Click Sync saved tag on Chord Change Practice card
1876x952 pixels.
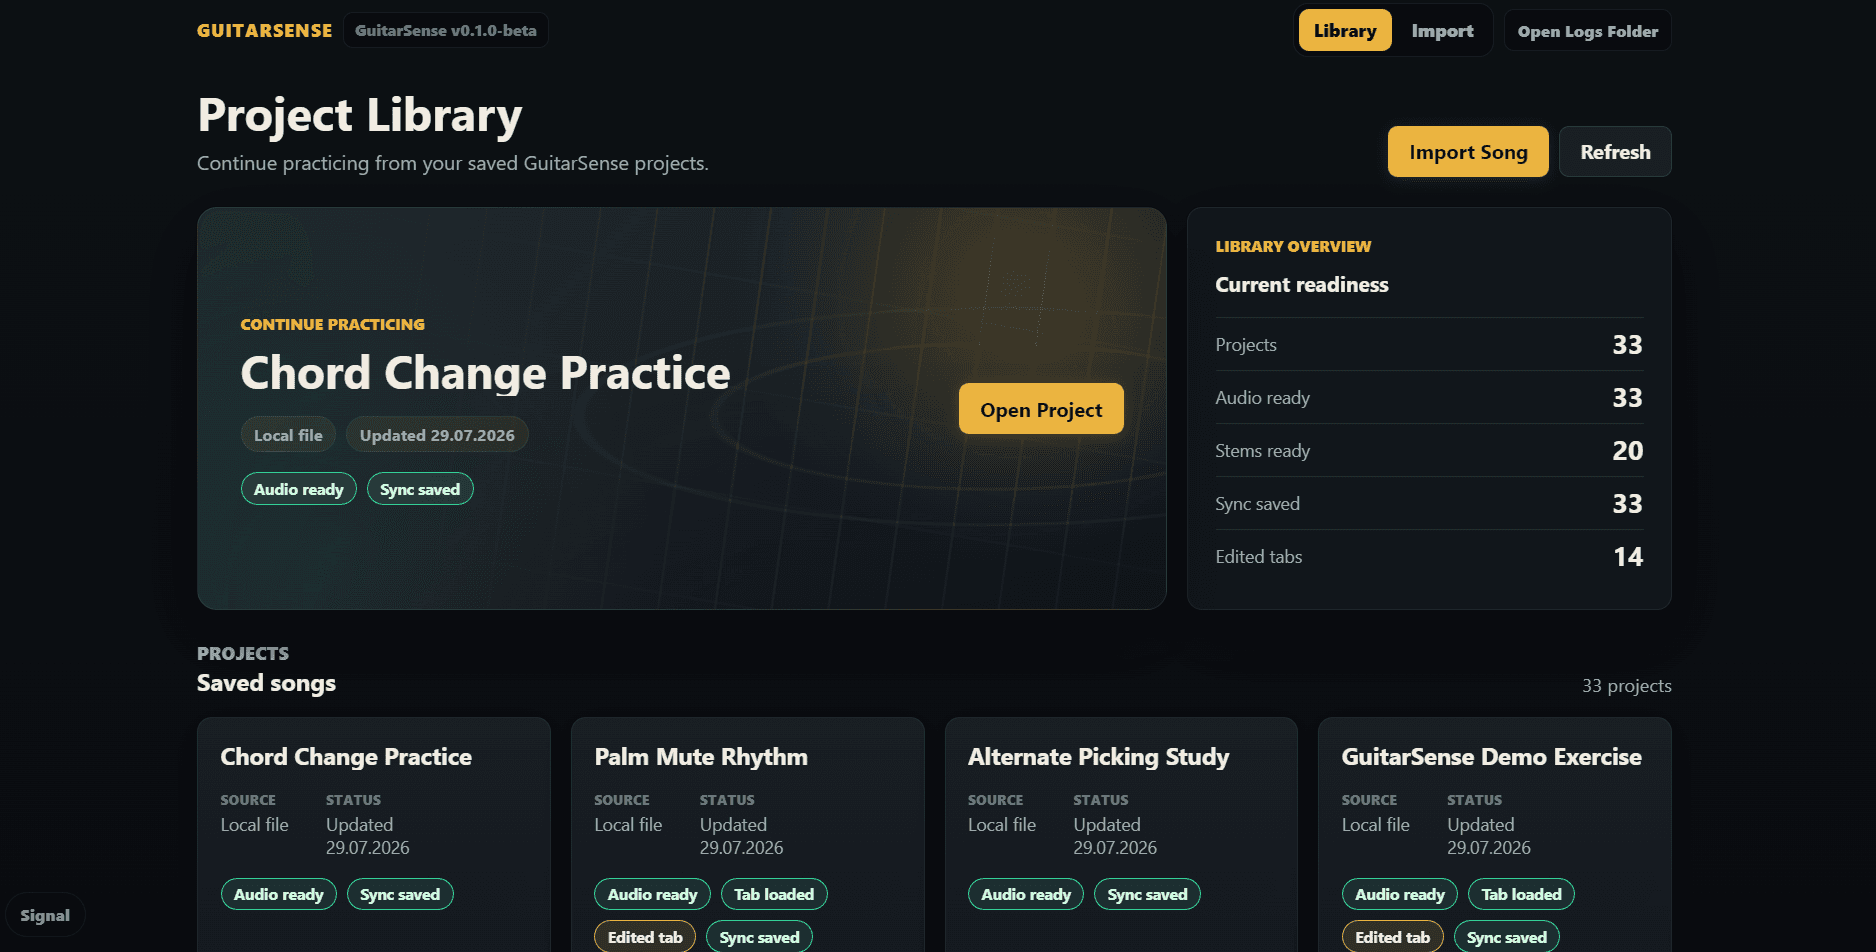400,894
